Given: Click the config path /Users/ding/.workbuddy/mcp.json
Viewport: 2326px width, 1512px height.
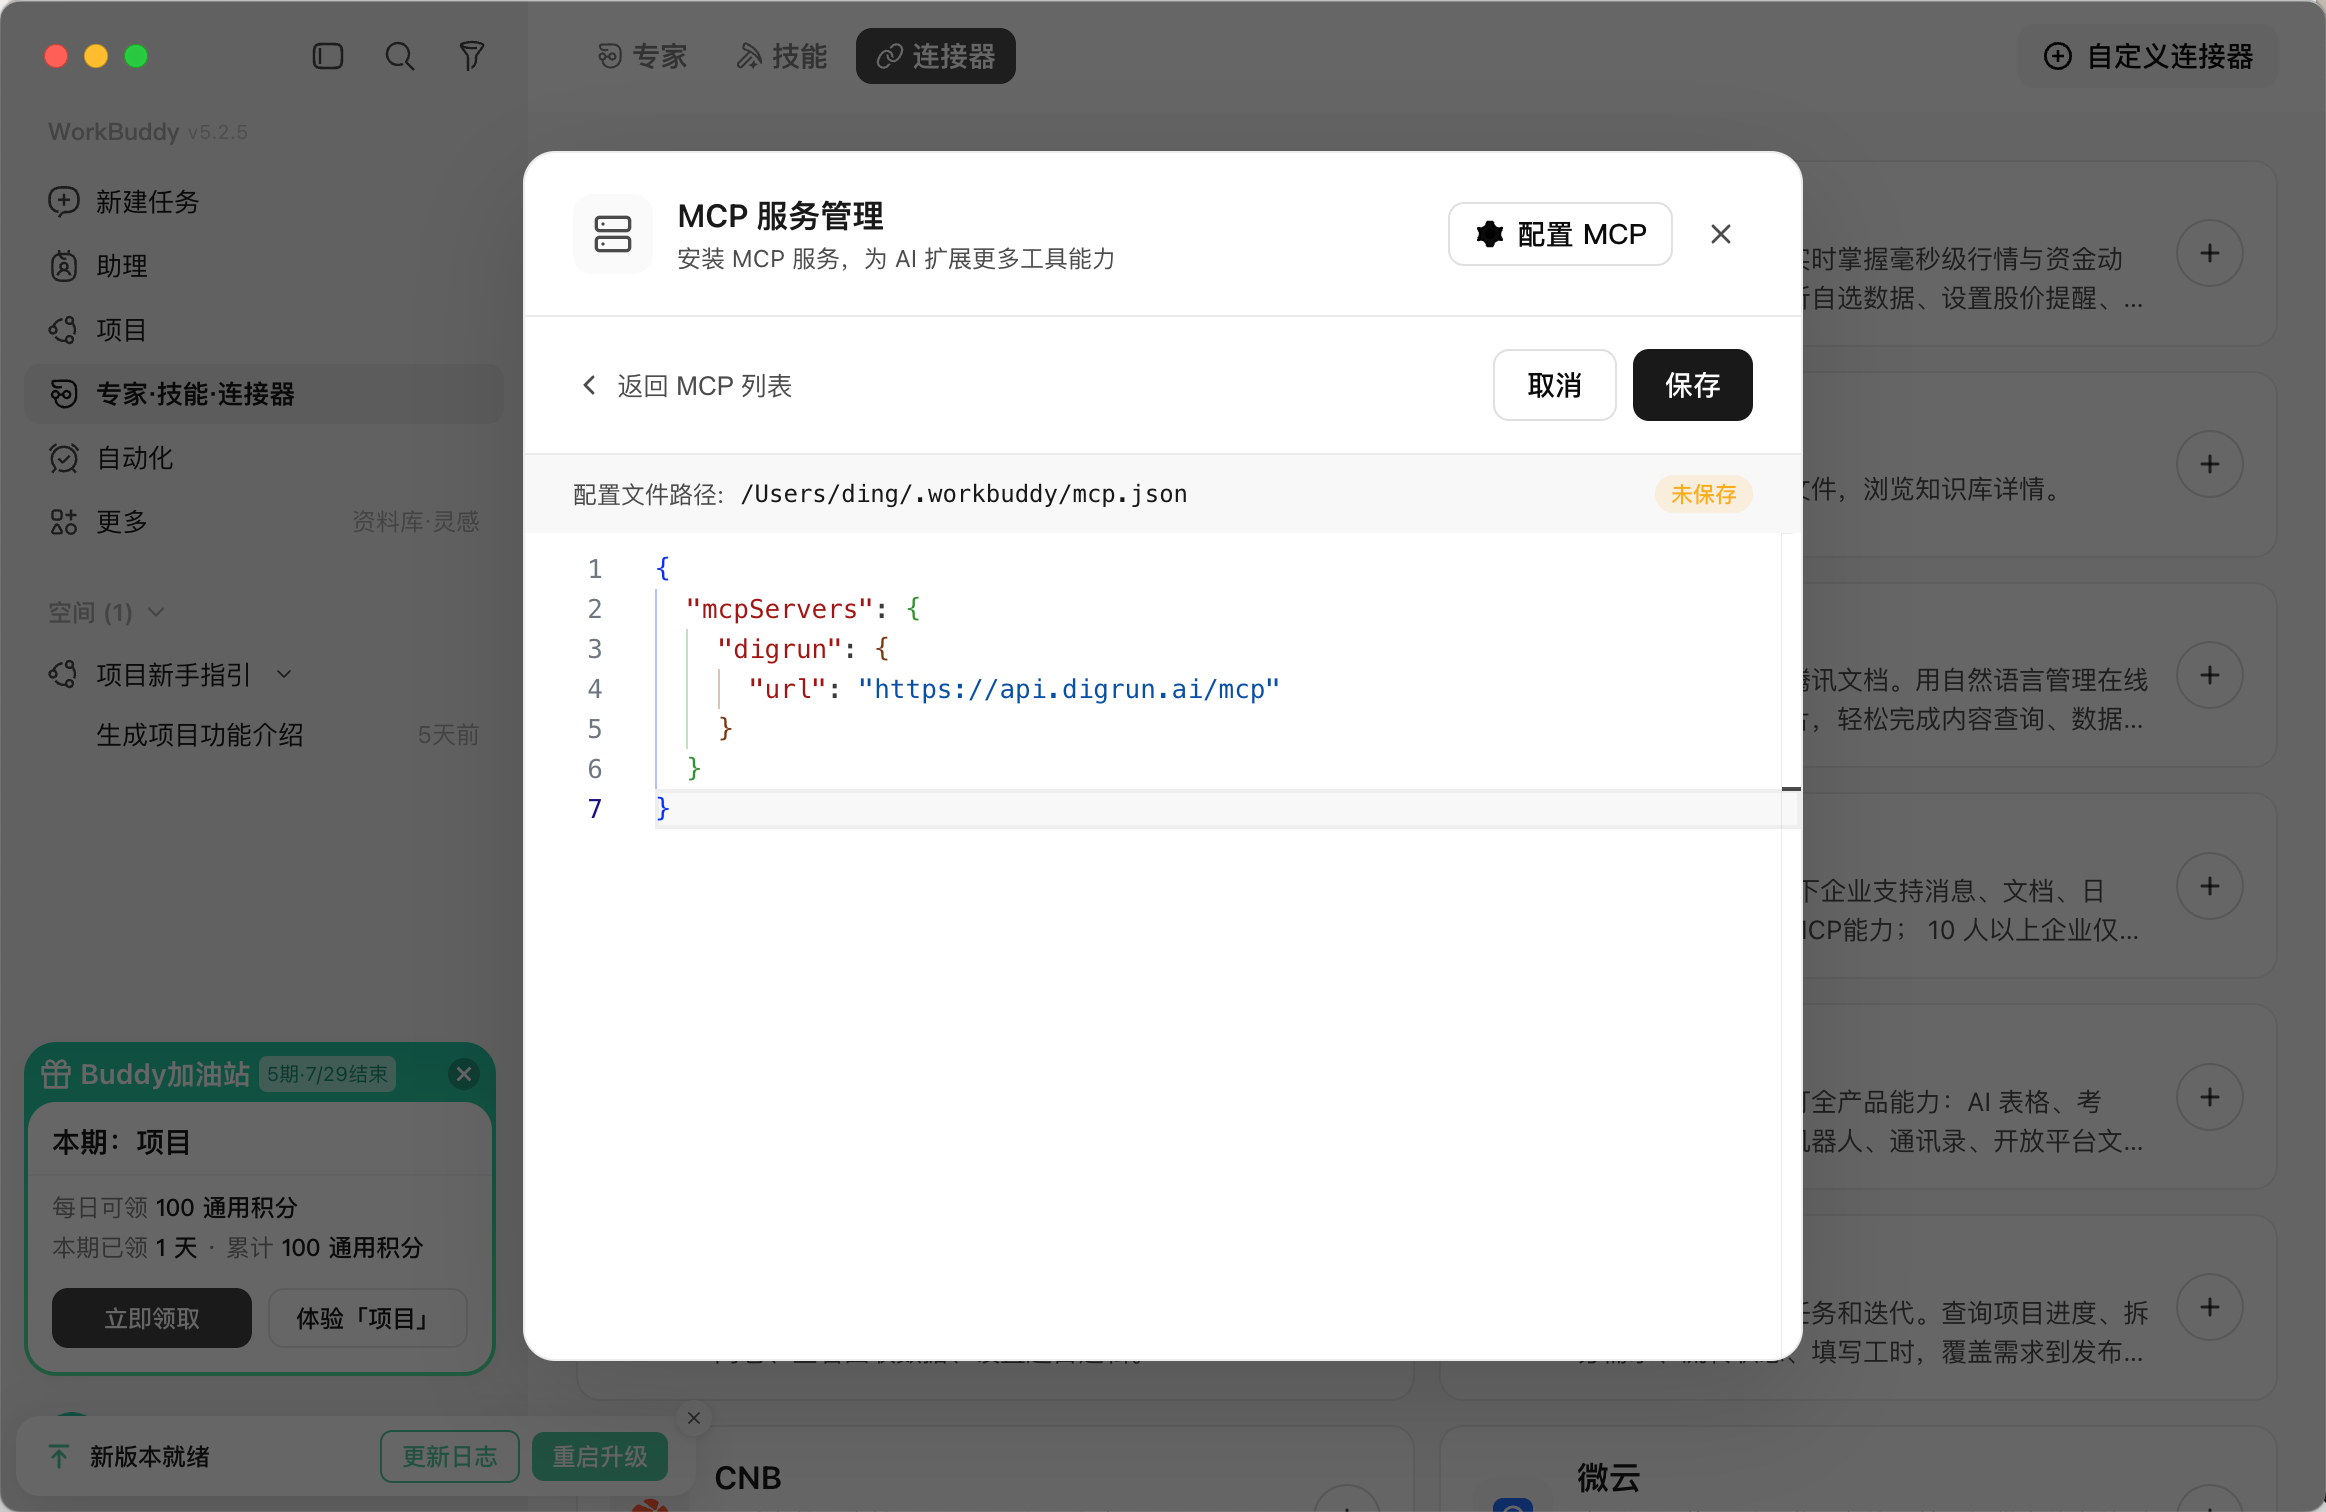Looking at the screenshot, I should coord(964,494).
